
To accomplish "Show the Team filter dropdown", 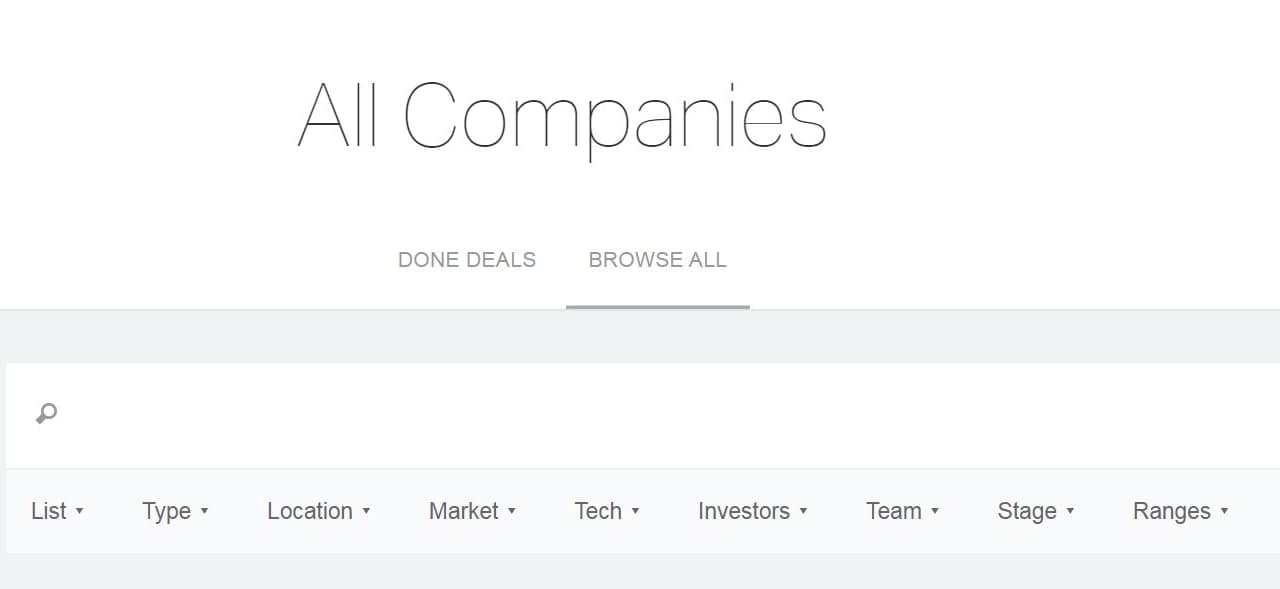I will coord(902,511).
